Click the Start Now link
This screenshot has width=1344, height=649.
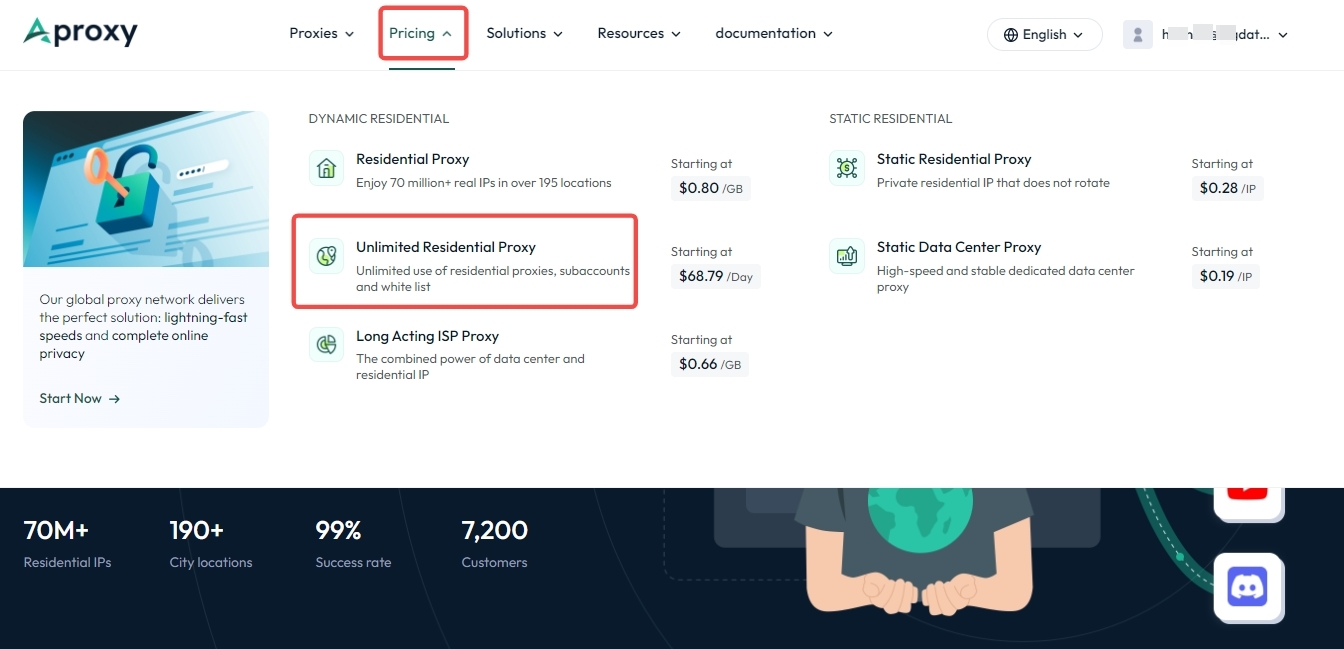click(x=80, y=398)
